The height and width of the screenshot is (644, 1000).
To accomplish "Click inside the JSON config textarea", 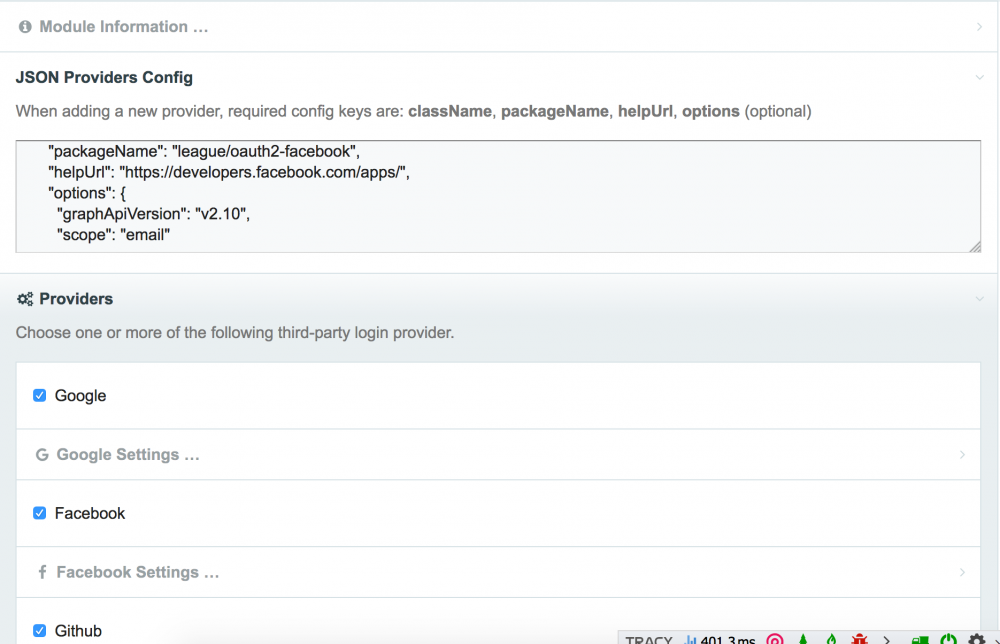I will (x=498, y=196).
